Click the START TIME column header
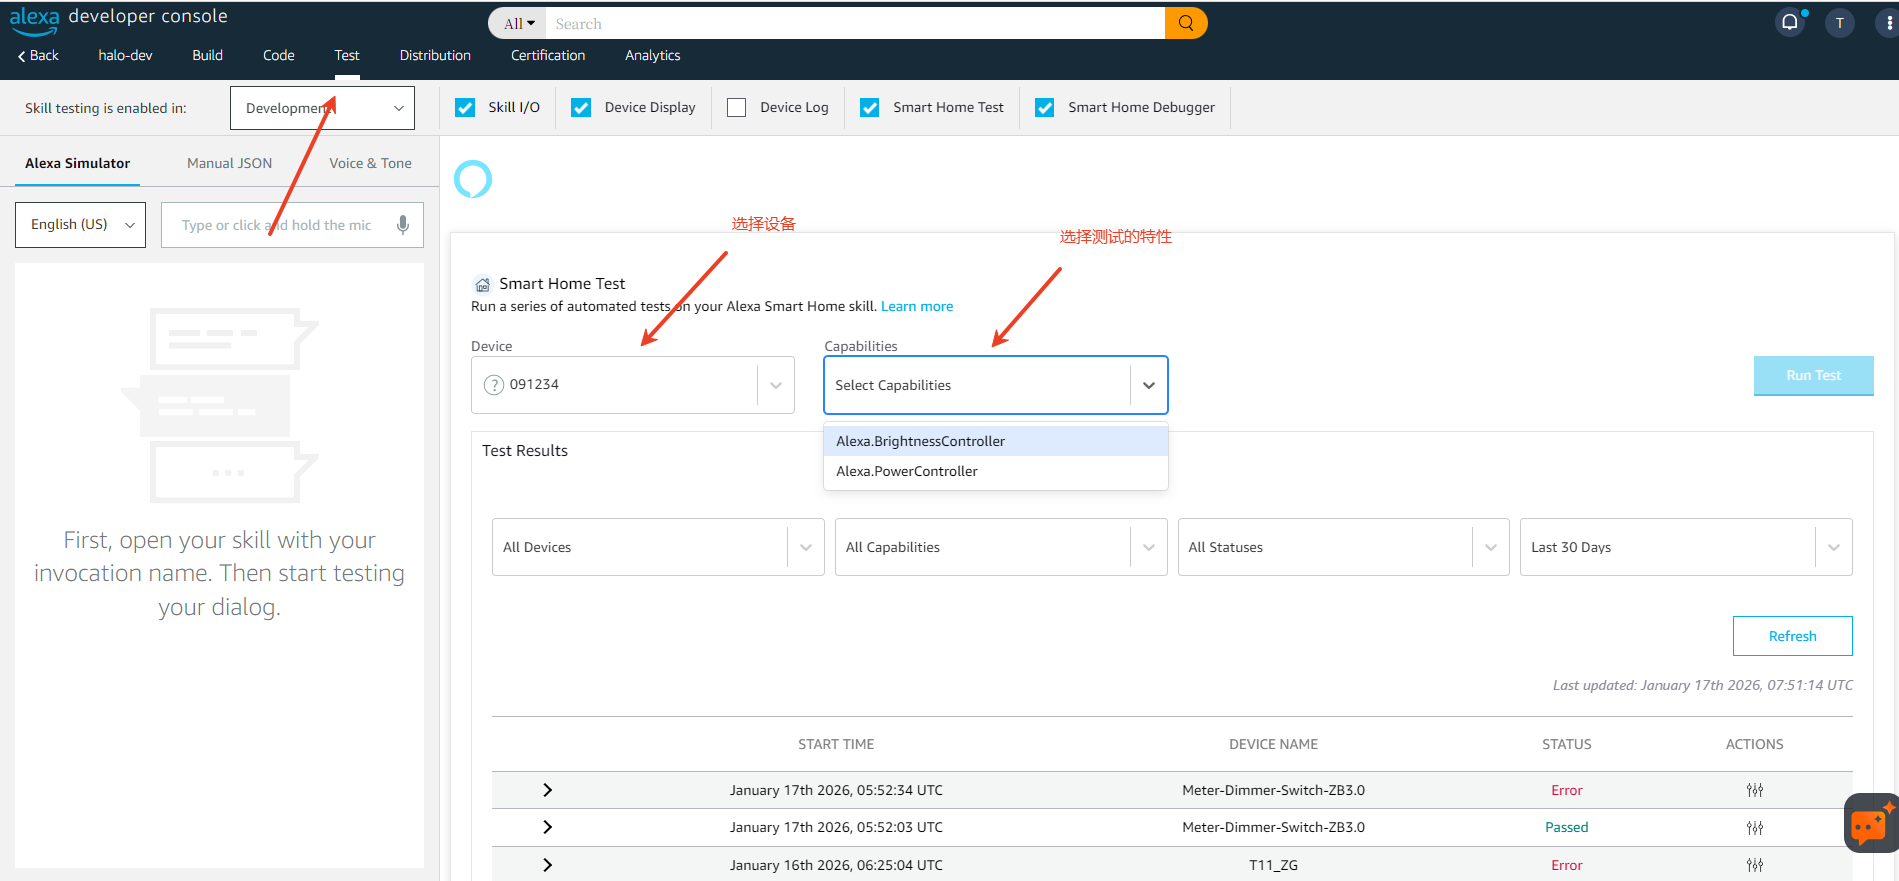This screenshot has height=881, width=1899. (836, 744)
